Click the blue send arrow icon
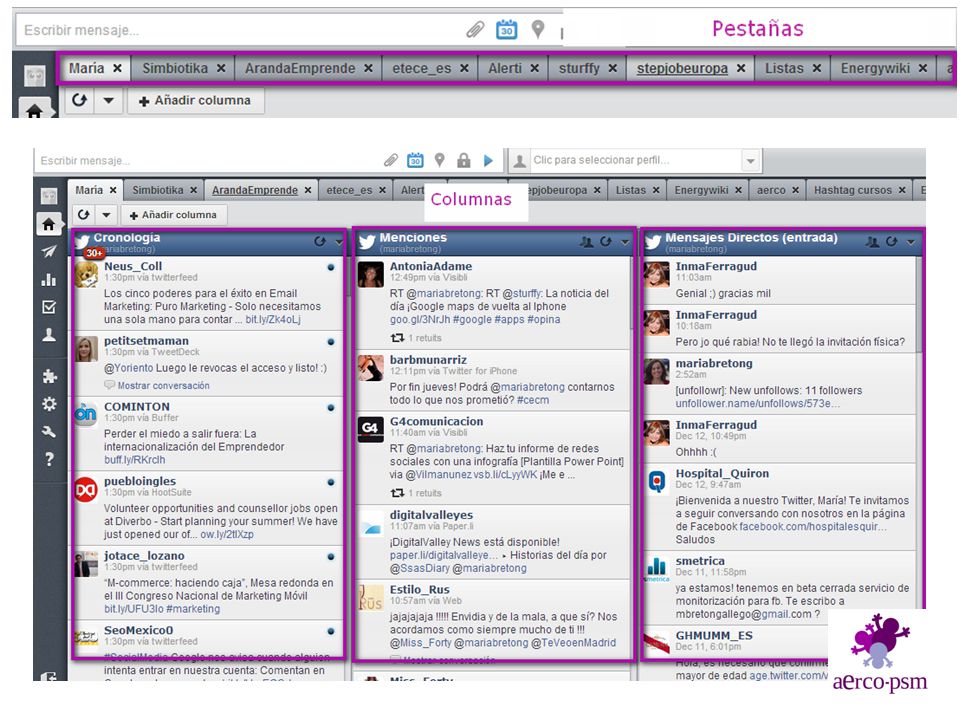Image resolution: width=960 pixels, height=720 pixels. (488, 160)
